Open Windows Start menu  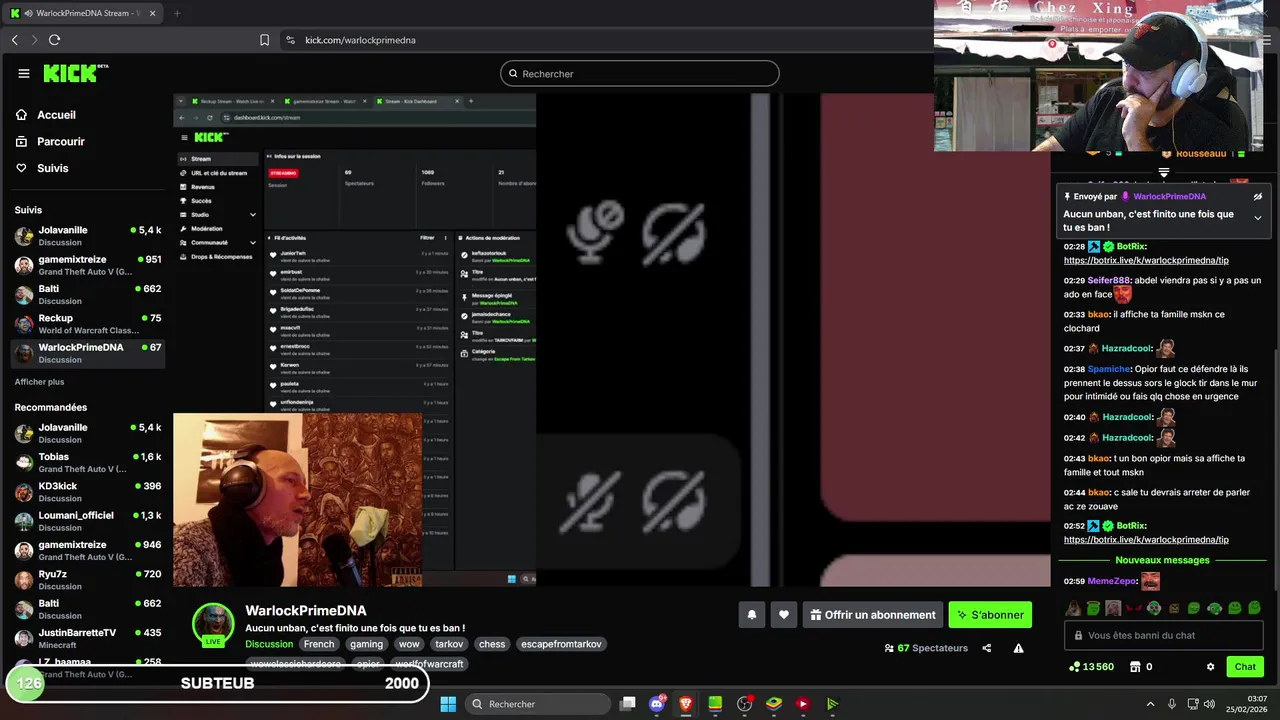(448, 704)
